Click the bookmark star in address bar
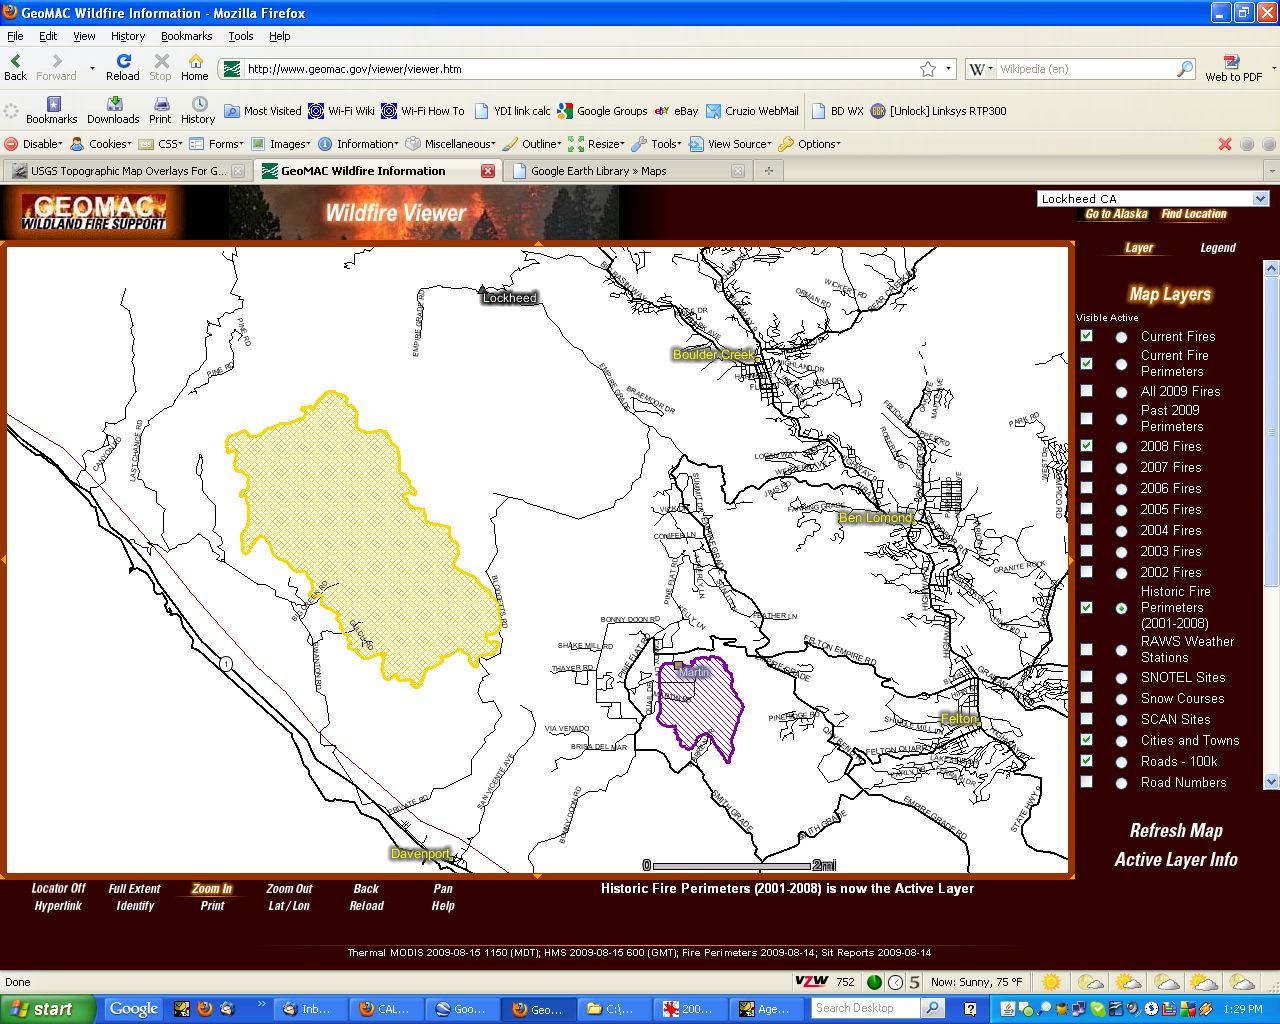 coord(928,69)
